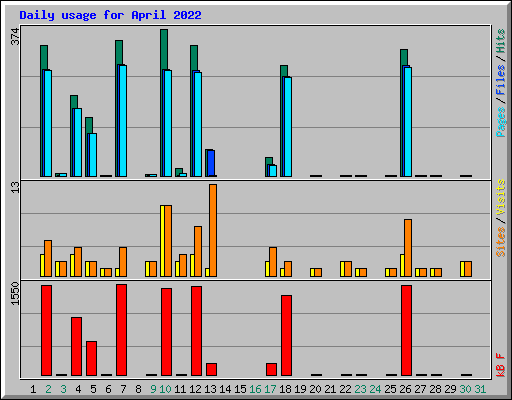Click the cyan pages bar for day 18
Image resolution: width=512 pixels, height=400 pixels.
click(288, 127)
